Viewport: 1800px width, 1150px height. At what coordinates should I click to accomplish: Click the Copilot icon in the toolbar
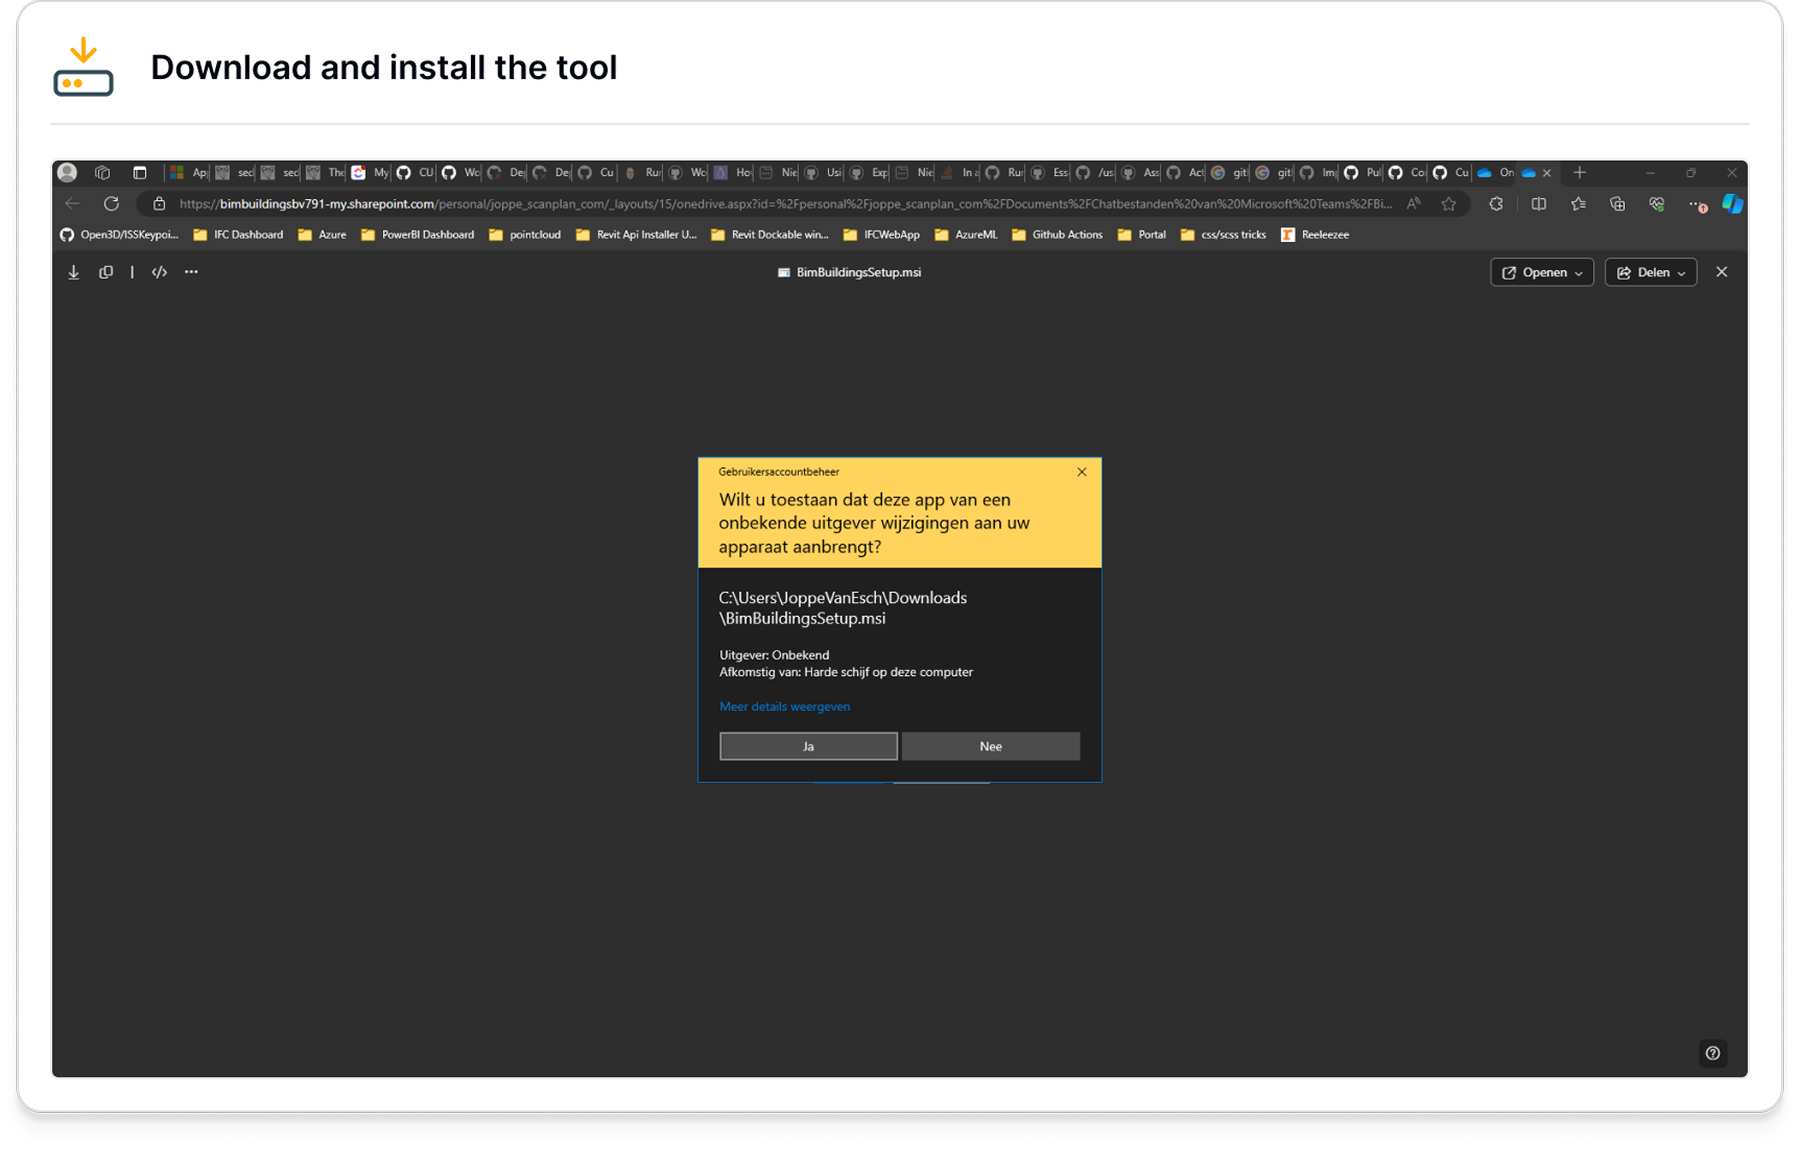(x=1734, y=204)
